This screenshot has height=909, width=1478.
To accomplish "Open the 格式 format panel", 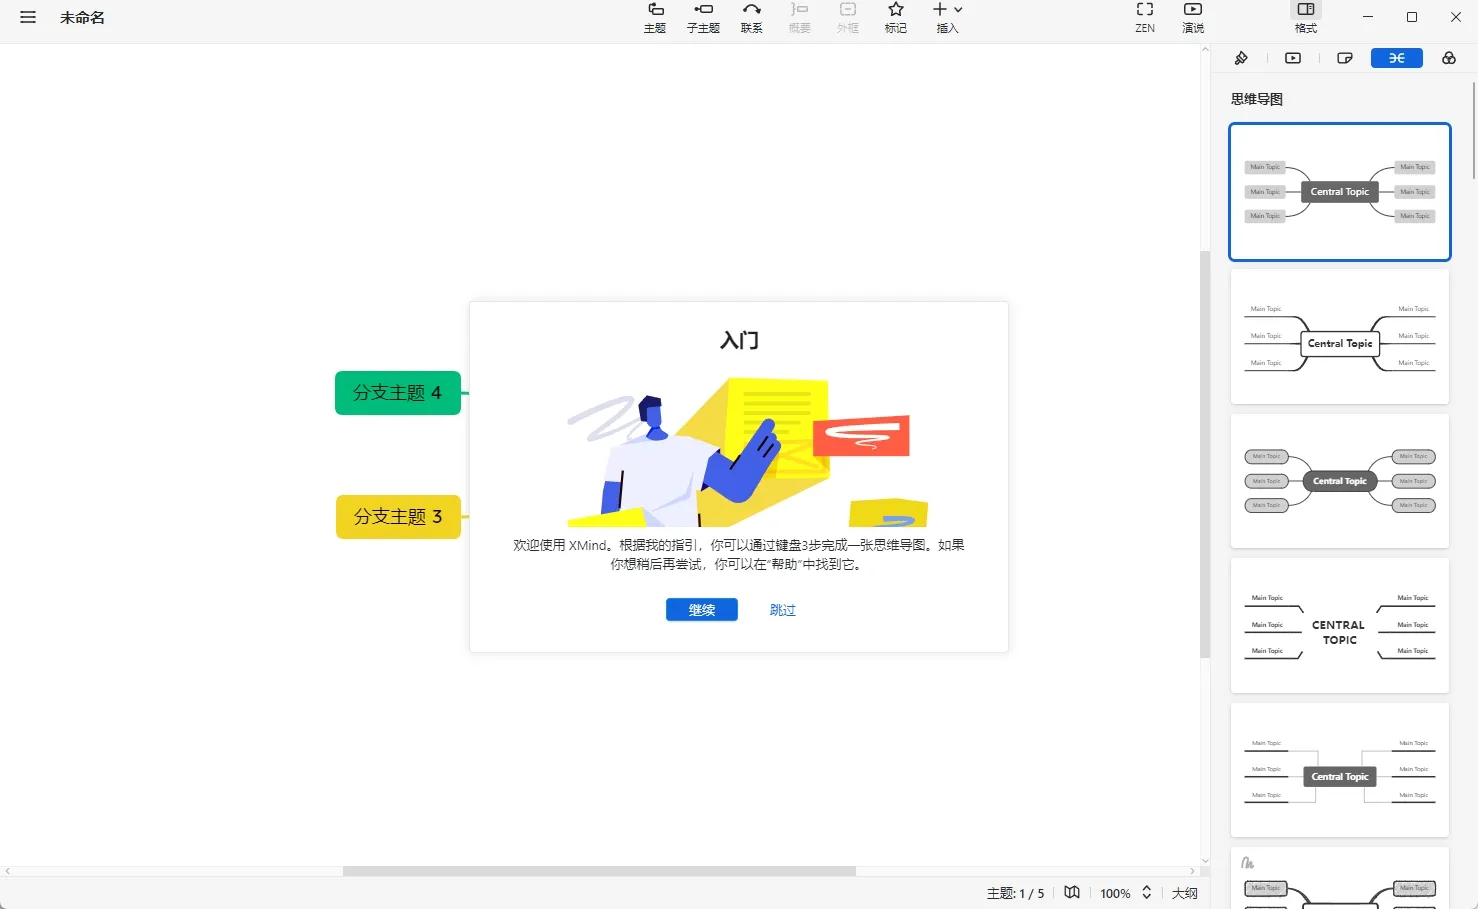I will [1305, 18].
